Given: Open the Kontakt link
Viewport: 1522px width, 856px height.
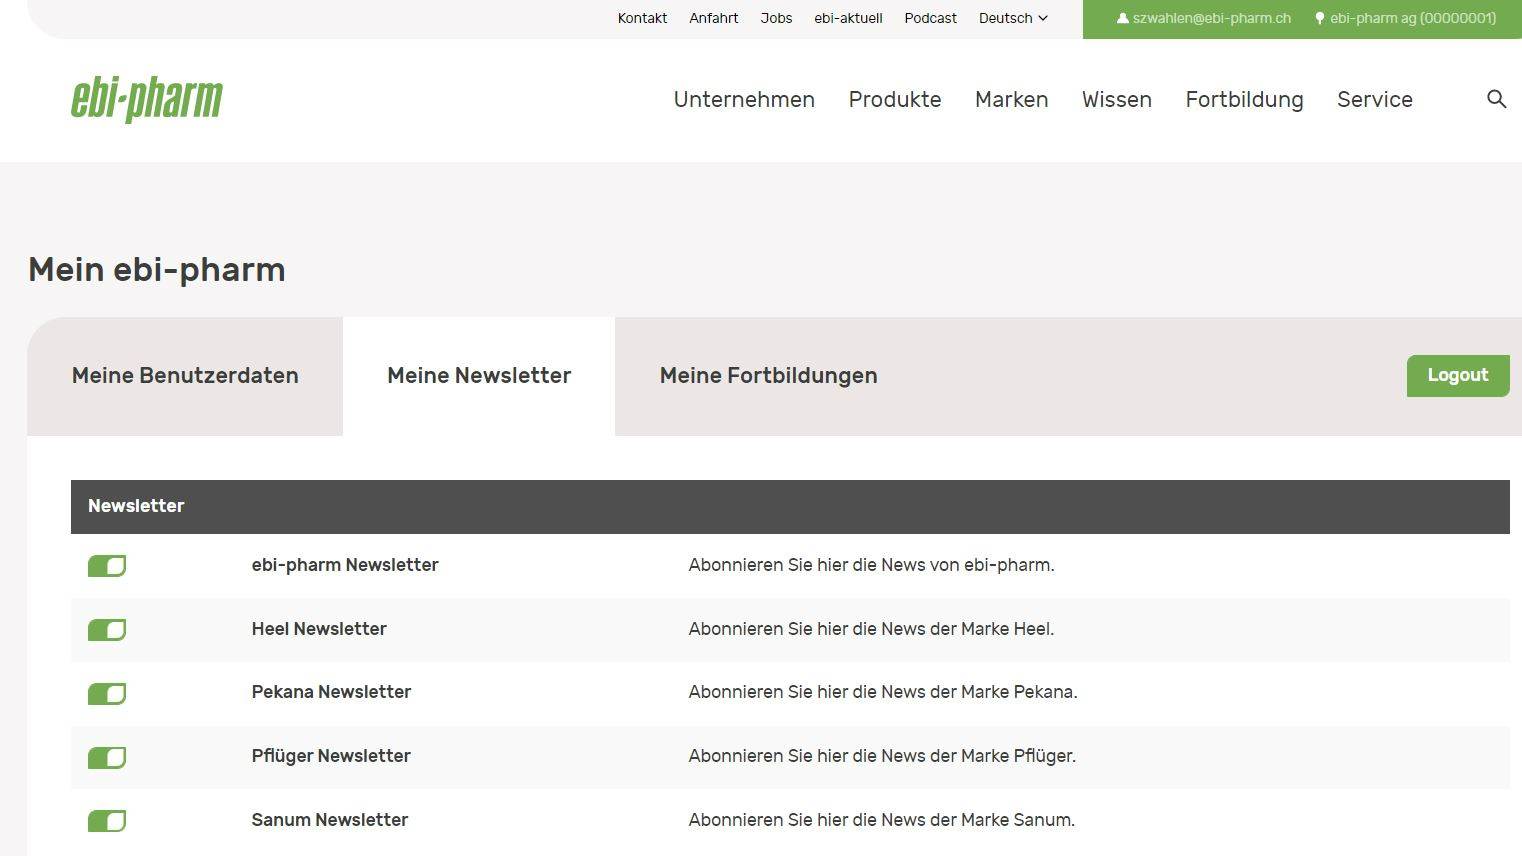Looking at the screenshot, I should tap(642, 18).
